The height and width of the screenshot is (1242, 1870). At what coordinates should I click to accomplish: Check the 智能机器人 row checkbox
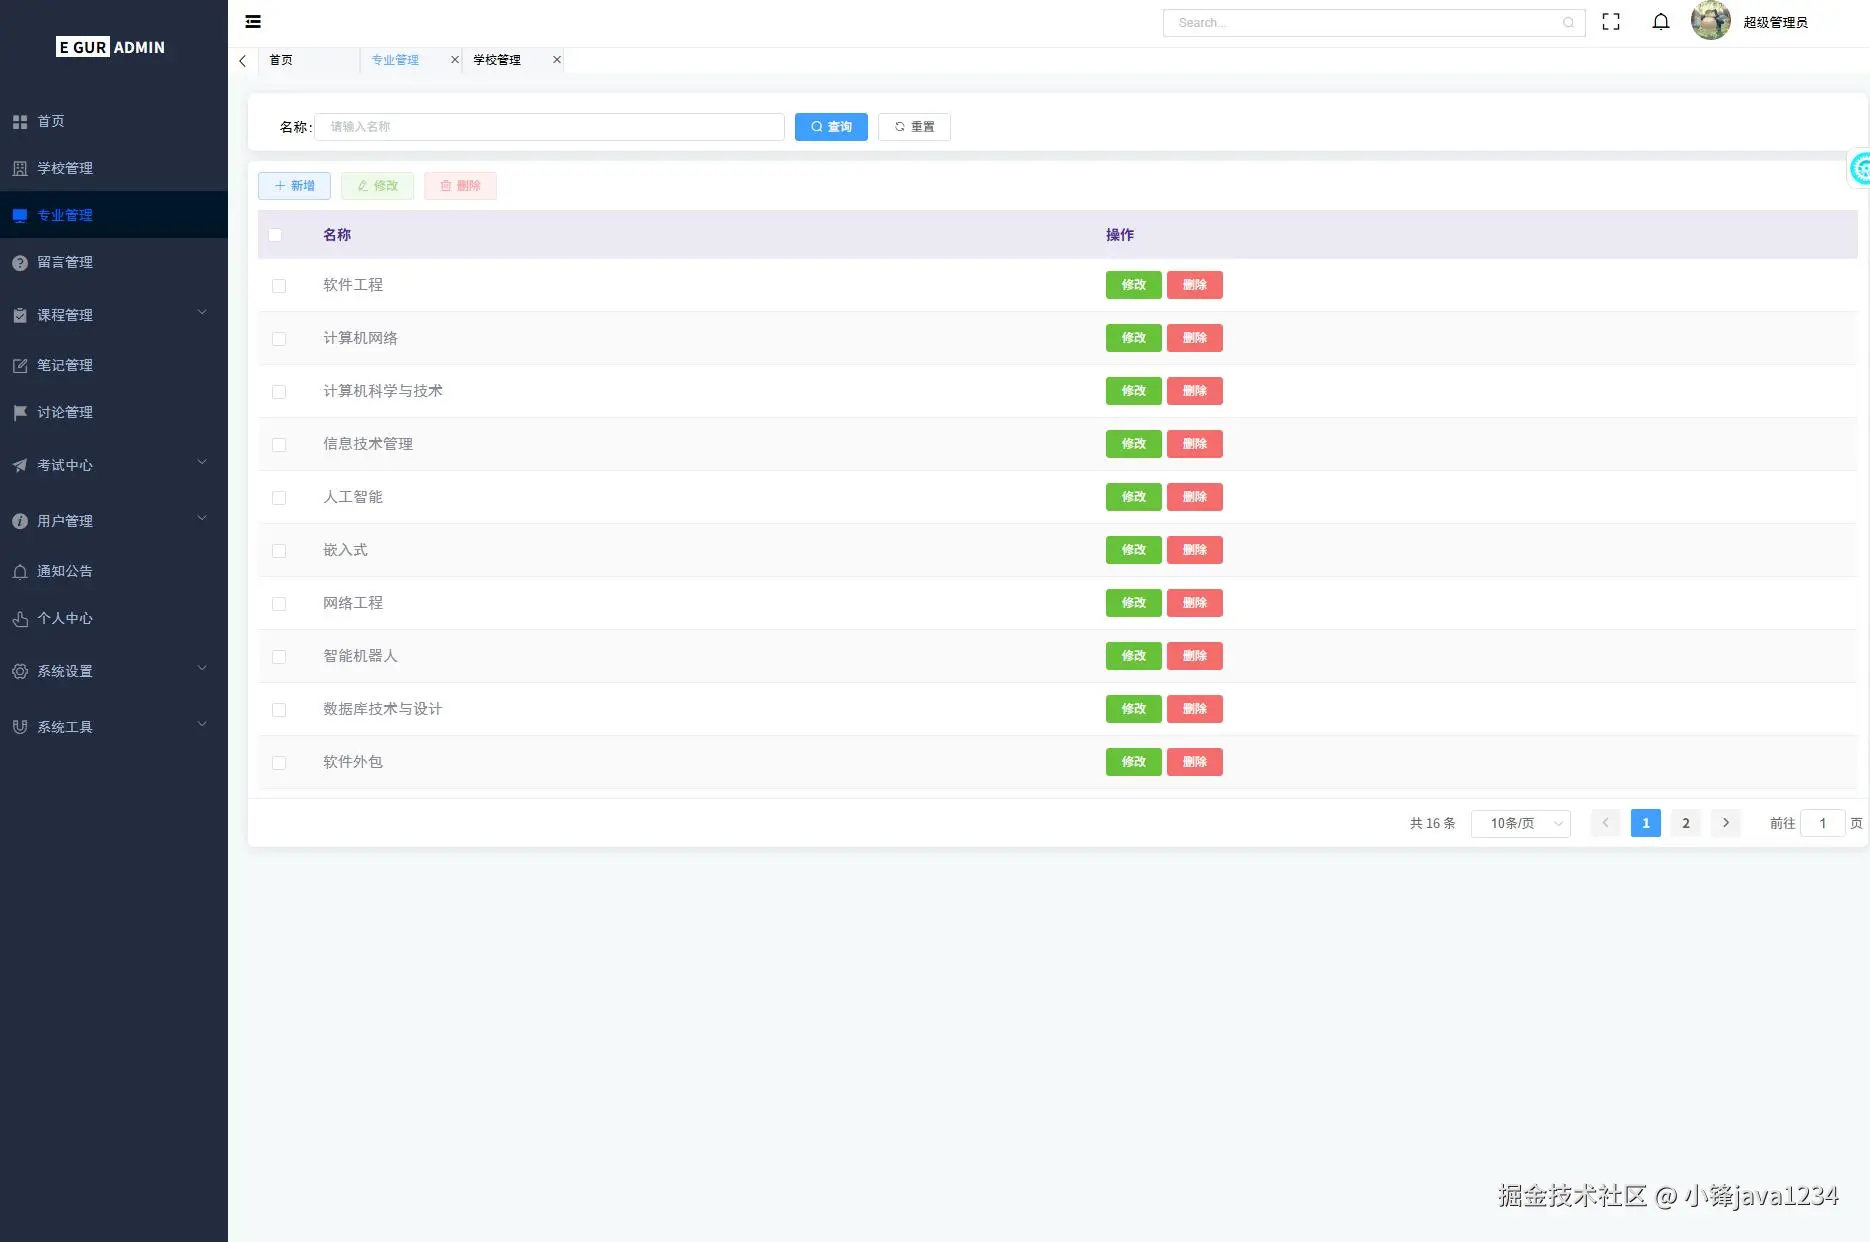279,657
